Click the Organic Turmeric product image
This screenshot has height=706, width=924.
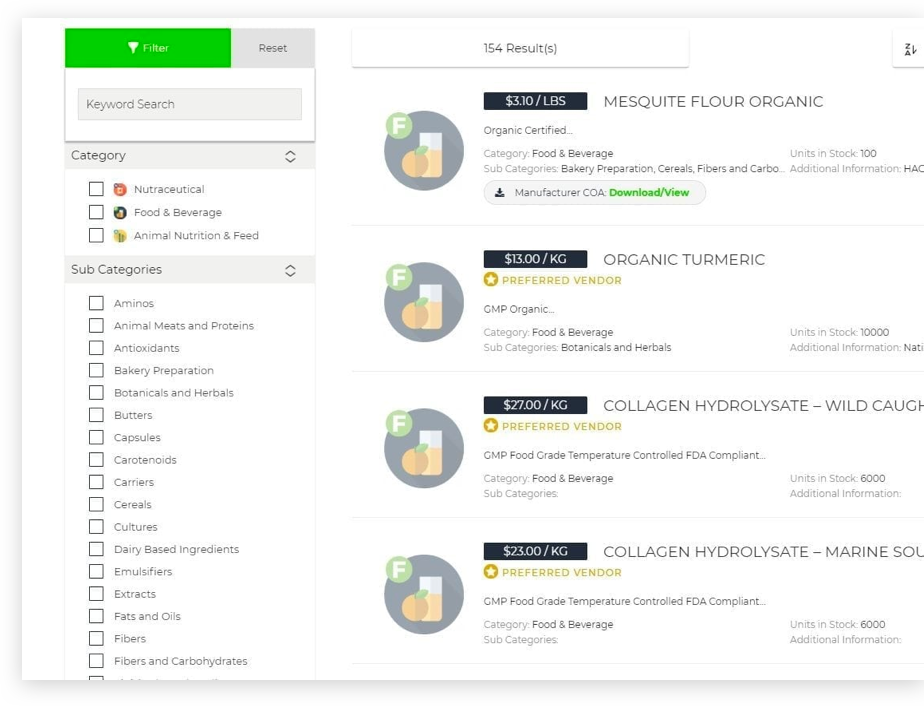pos(424,302)
